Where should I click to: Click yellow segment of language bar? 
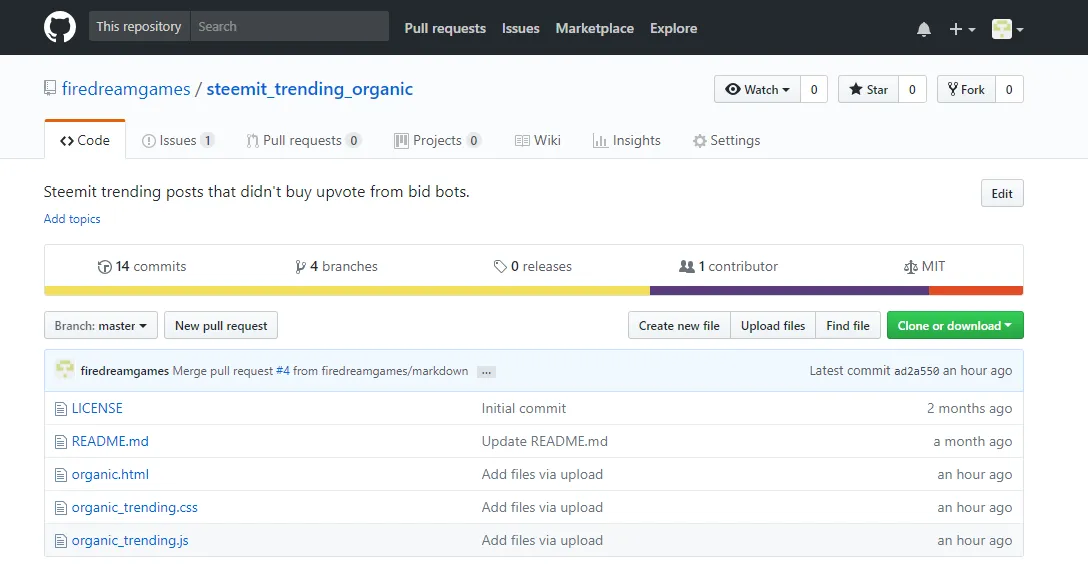347,291
